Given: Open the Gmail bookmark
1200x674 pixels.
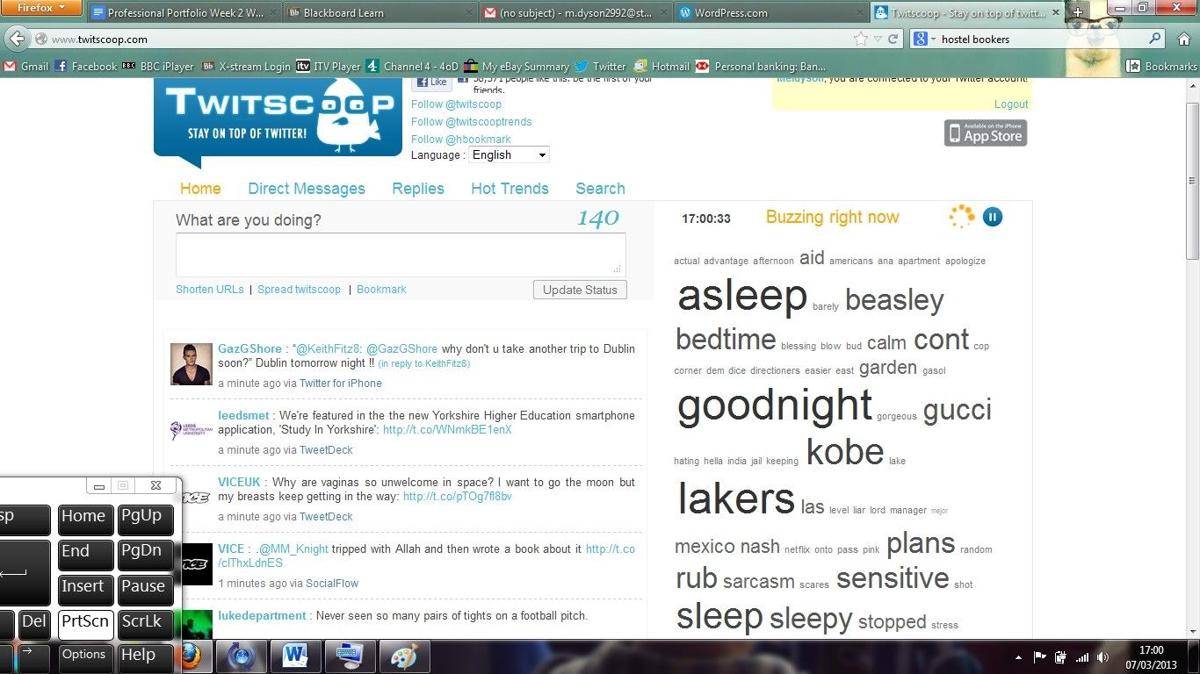Looking at the screenshot, I should pos(26,66).
